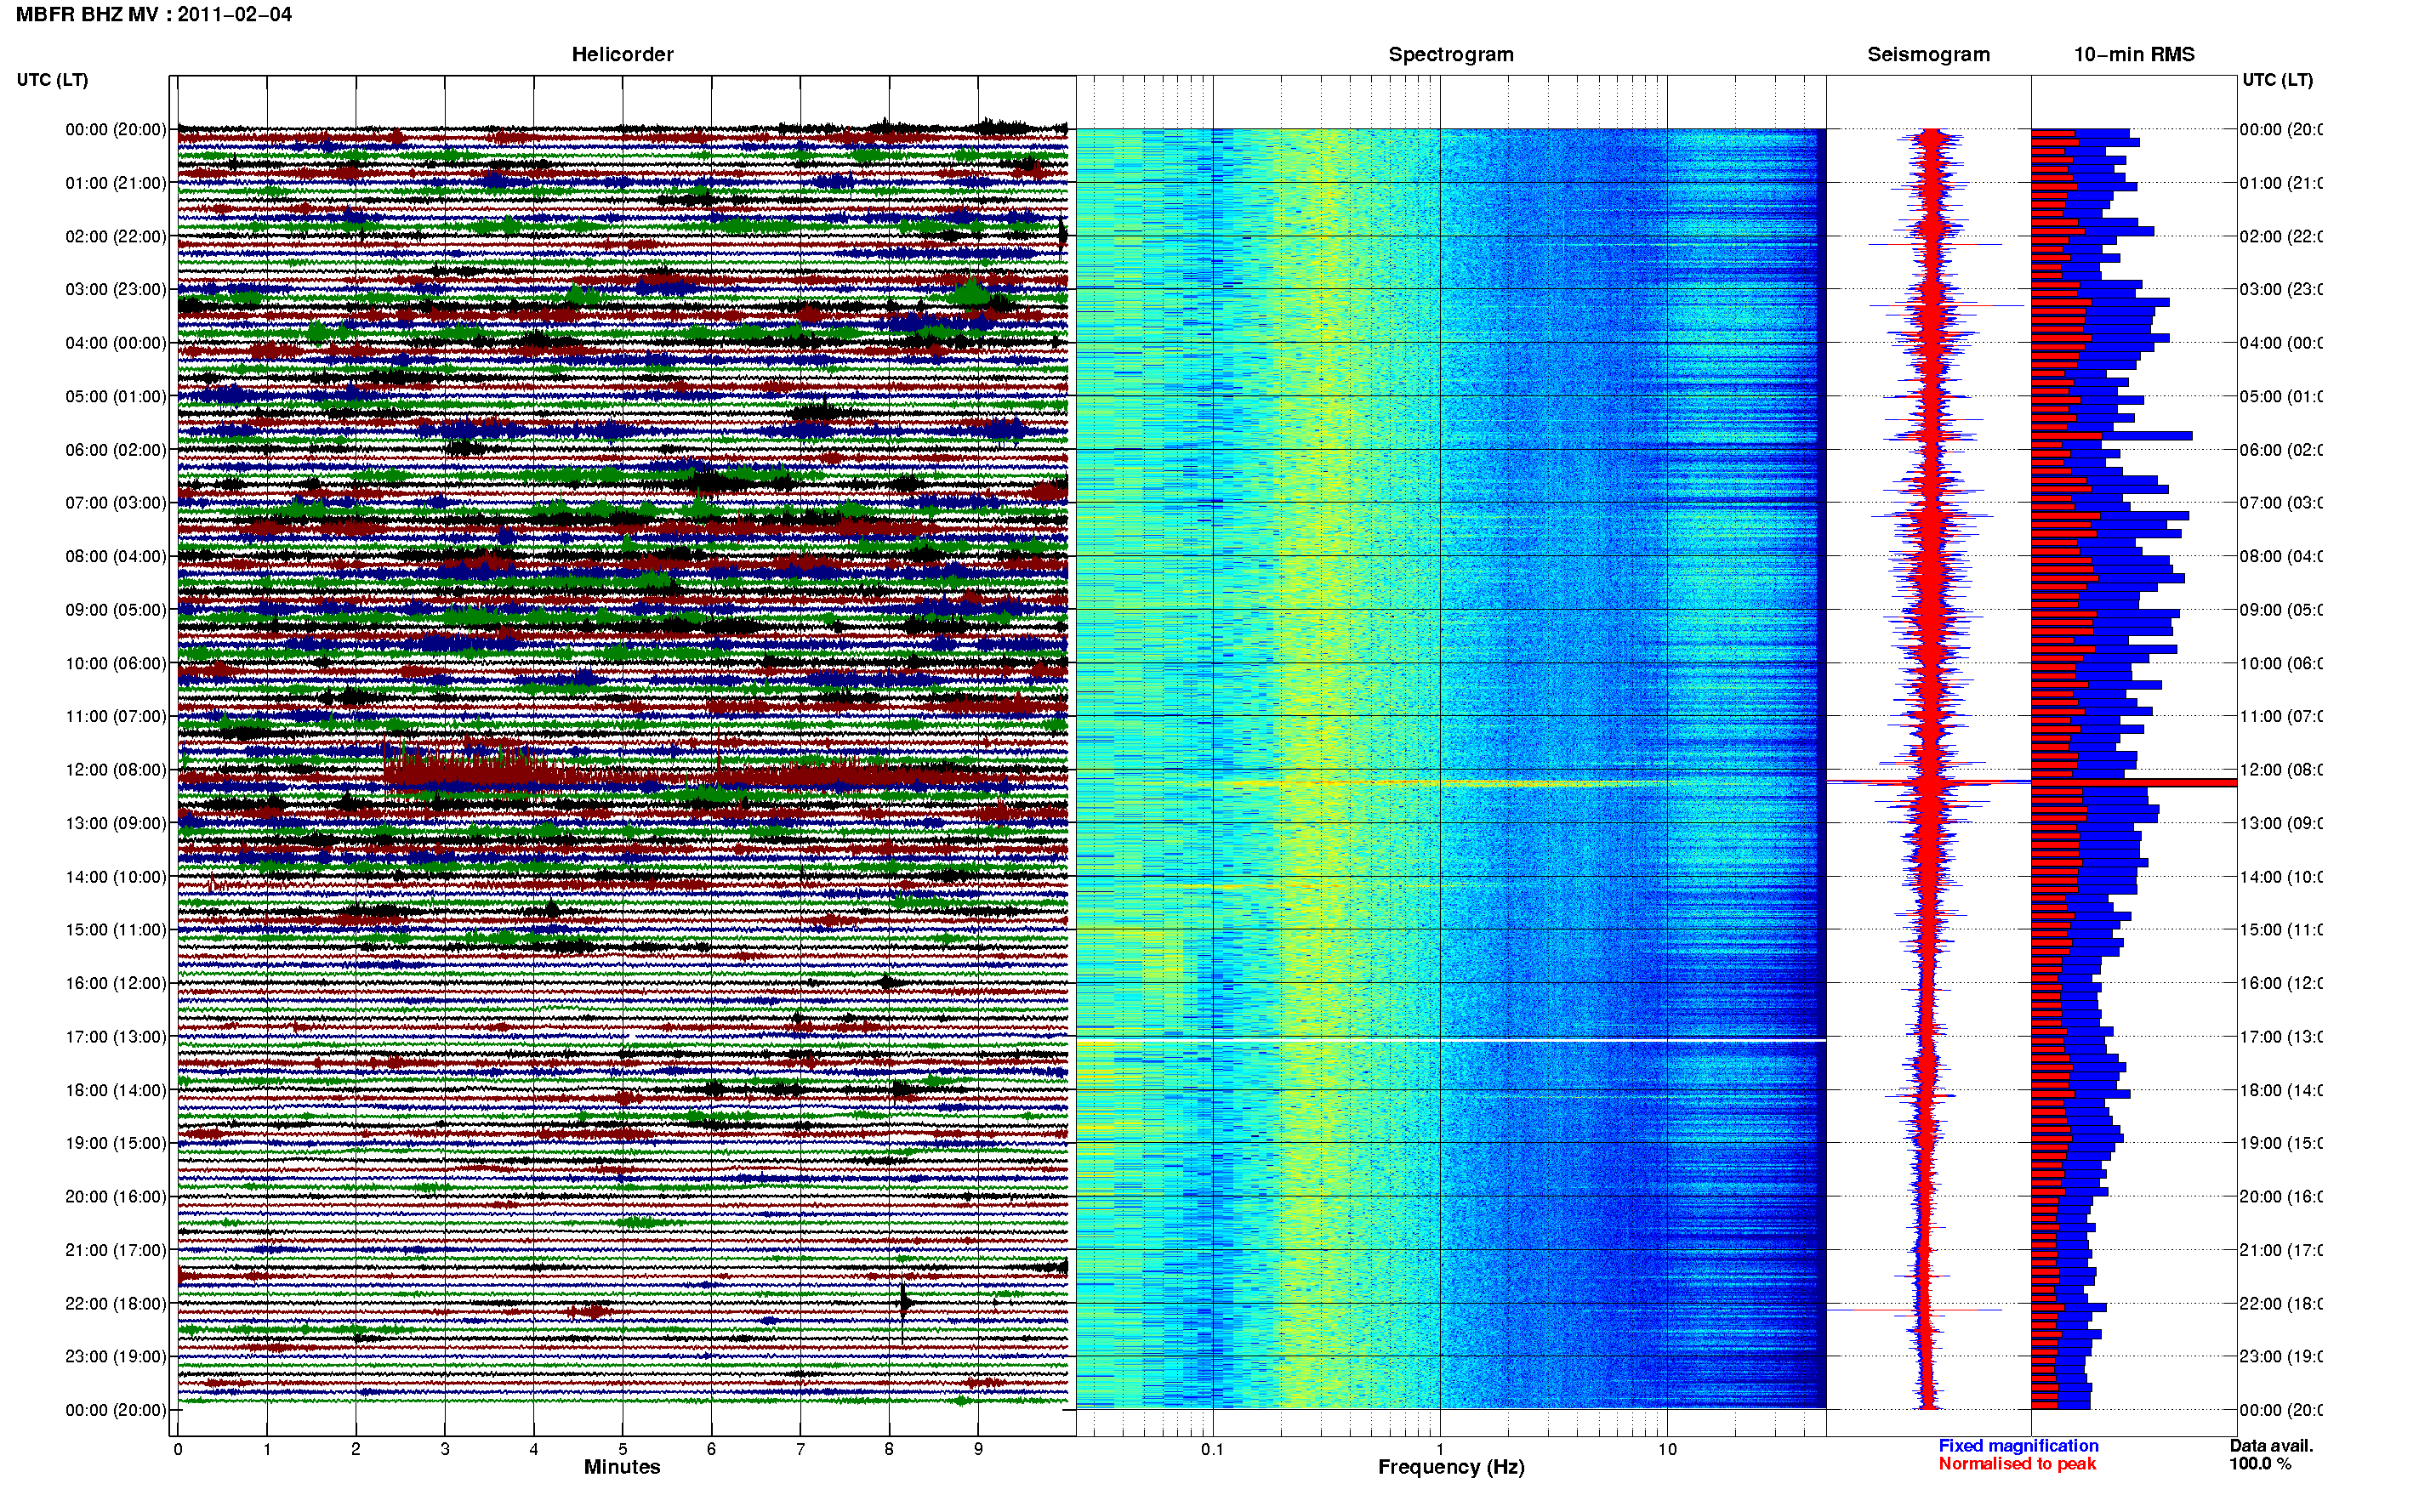The image size is (2419, 1512).
Task: Click the black spike event after 22:00 in helicorder
Action: [x=904, y=1303]
